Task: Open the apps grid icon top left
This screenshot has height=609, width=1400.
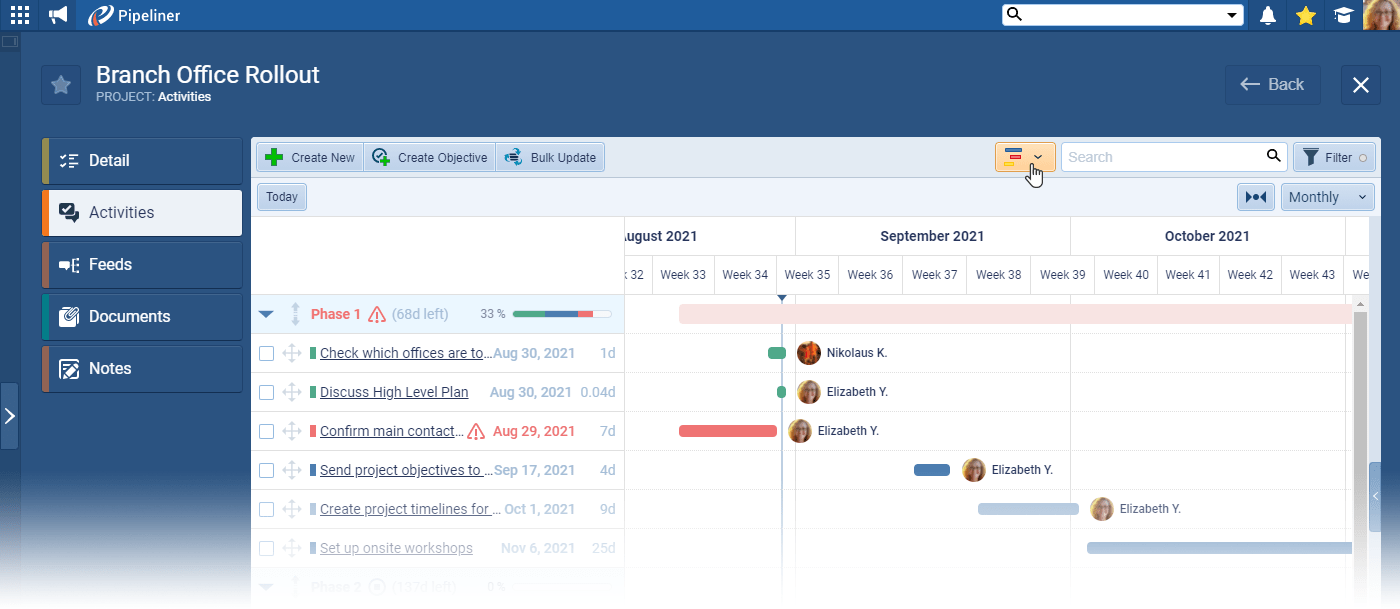Action: pyautogui.click(x=19, y=14)
